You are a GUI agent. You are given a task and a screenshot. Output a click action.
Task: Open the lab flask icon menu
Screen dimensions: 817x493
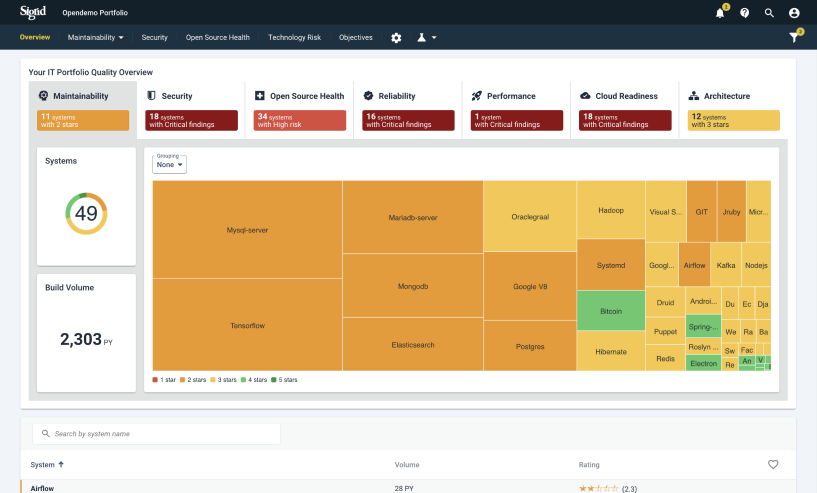coord(422,38)
